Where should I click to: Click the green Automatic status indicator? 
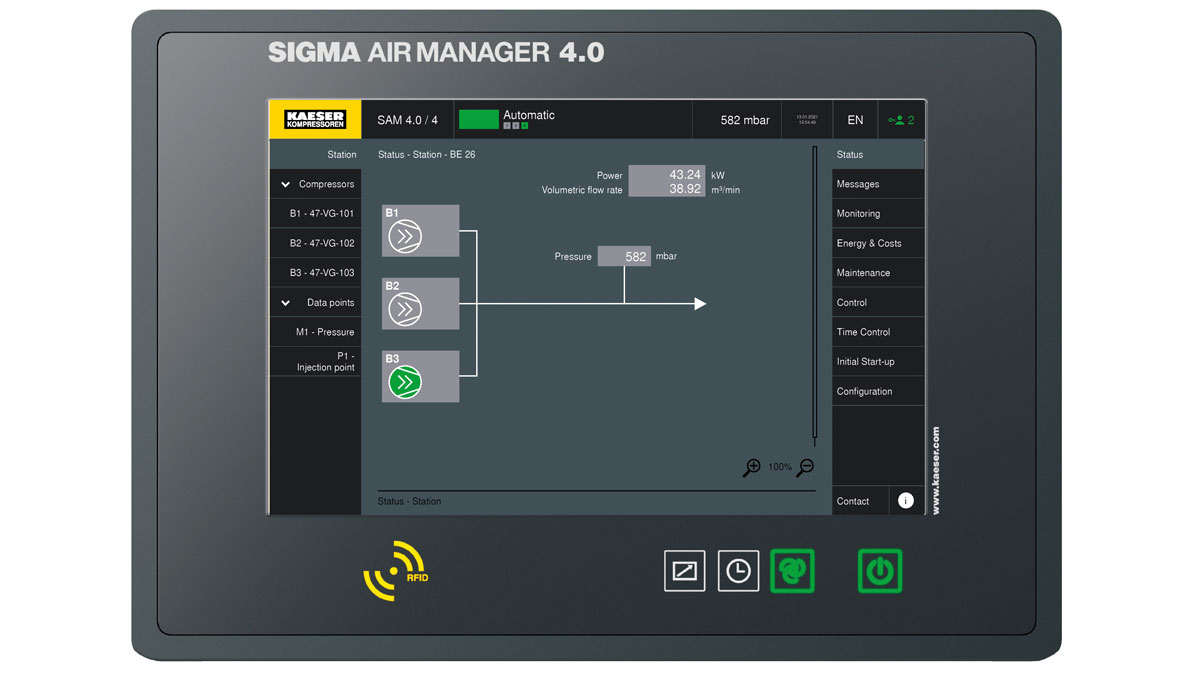tap(478, 120)
